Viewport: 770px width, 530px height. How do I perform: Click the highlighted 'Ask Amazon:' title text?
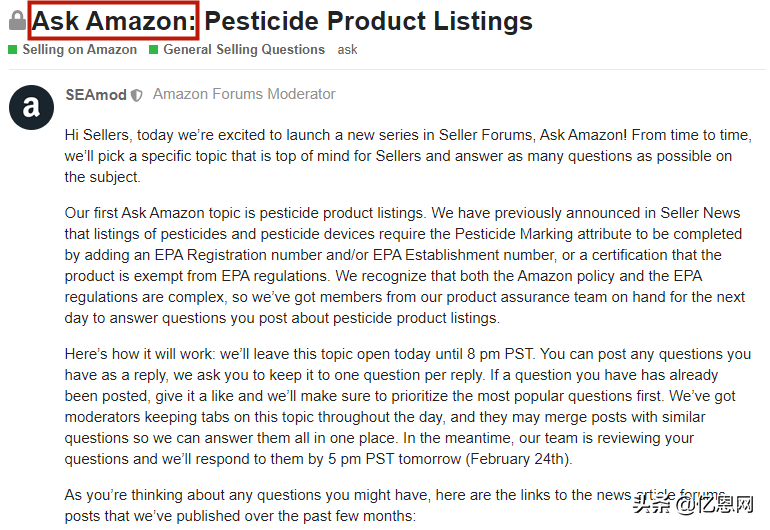pos(114,21)
